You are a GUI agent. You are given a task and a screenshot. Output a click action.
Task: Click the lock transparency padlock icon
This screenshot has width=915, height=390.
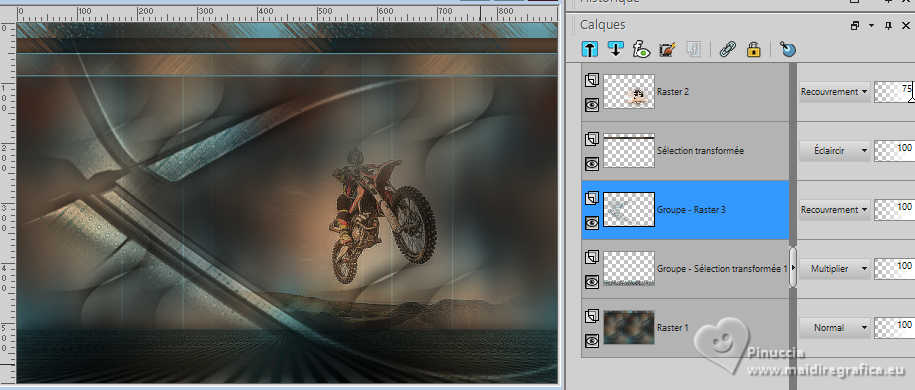click(753, 49)
